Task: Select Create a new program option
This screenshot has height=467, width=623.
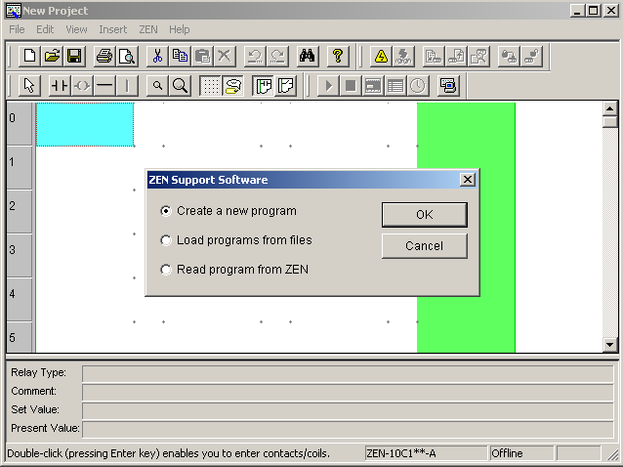Action: click(228, 211)
